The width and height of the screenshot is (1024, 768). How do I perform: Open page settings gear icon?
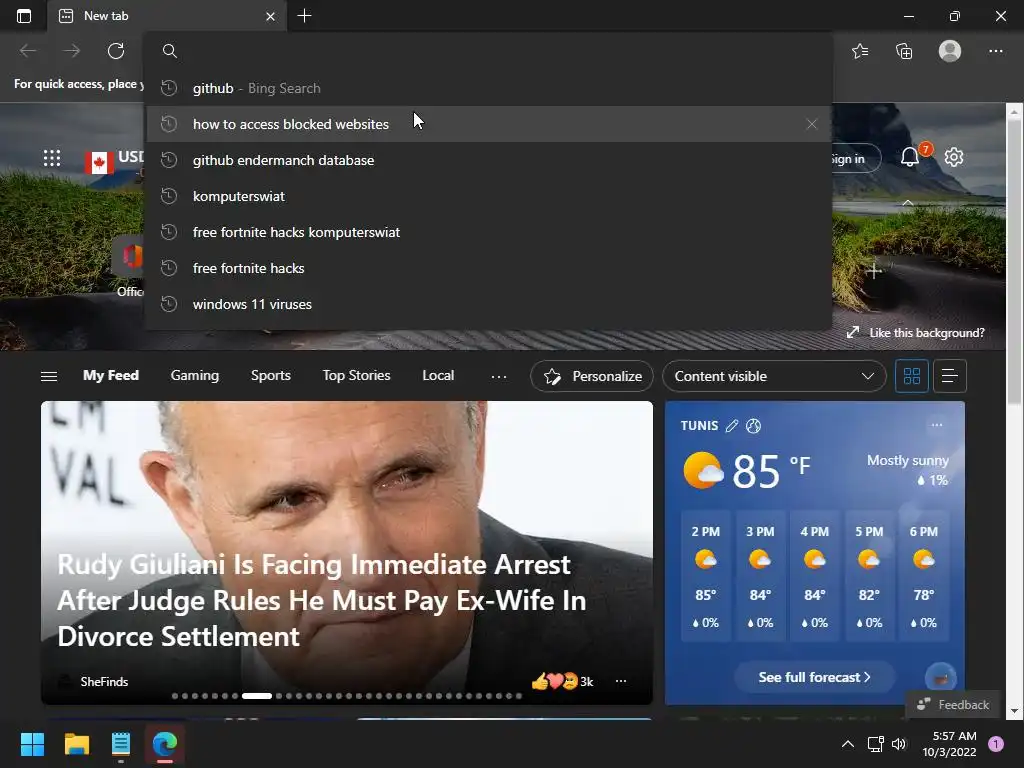point(953,157)
